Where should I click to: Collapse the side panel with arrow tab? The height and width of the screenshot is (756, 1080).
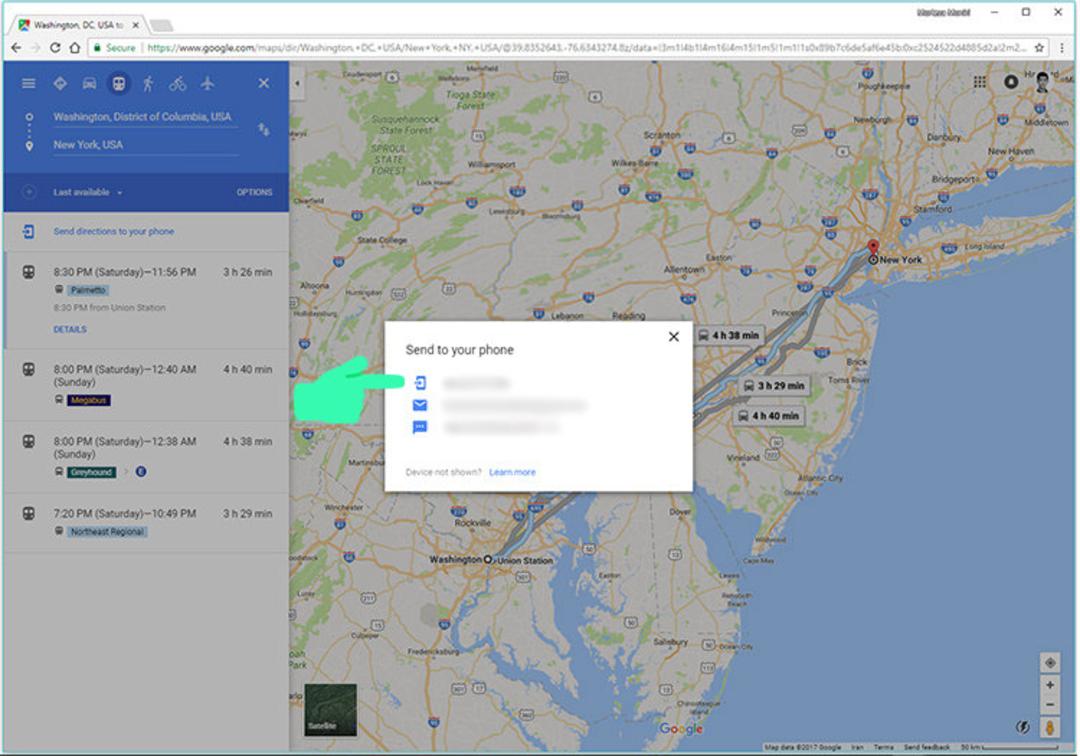click(297, 83)
